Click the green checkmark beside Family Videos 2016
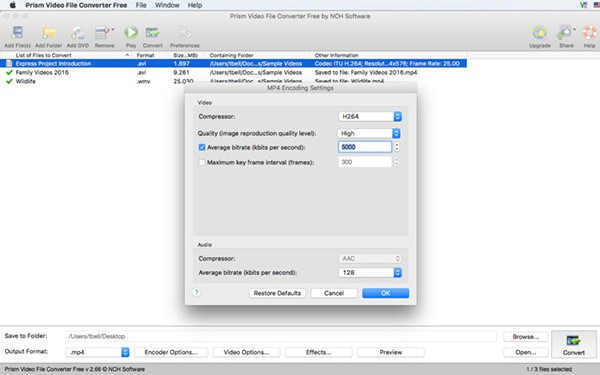 pyautogui.click(x=9, y=72)
